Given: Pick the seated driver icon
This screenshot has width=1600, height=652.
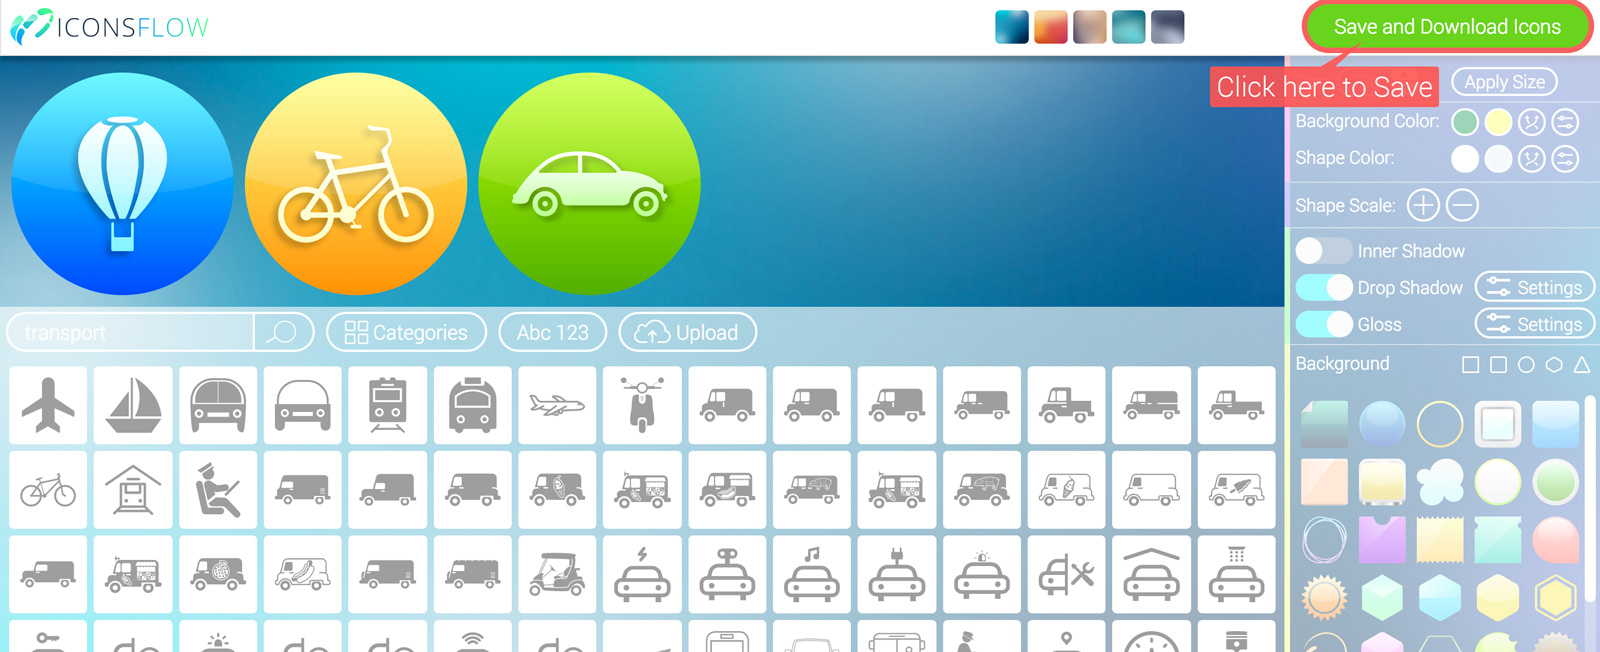Looking at the screenshot, I should (x=218, y=490).
